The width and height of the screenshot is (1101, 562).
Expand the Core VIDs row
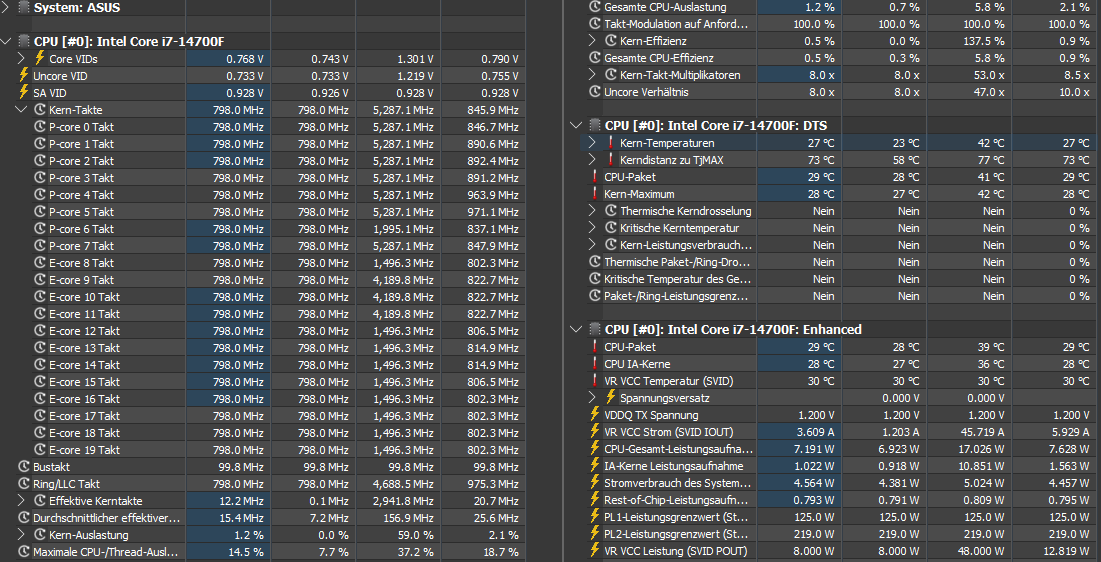click(21, 59)
